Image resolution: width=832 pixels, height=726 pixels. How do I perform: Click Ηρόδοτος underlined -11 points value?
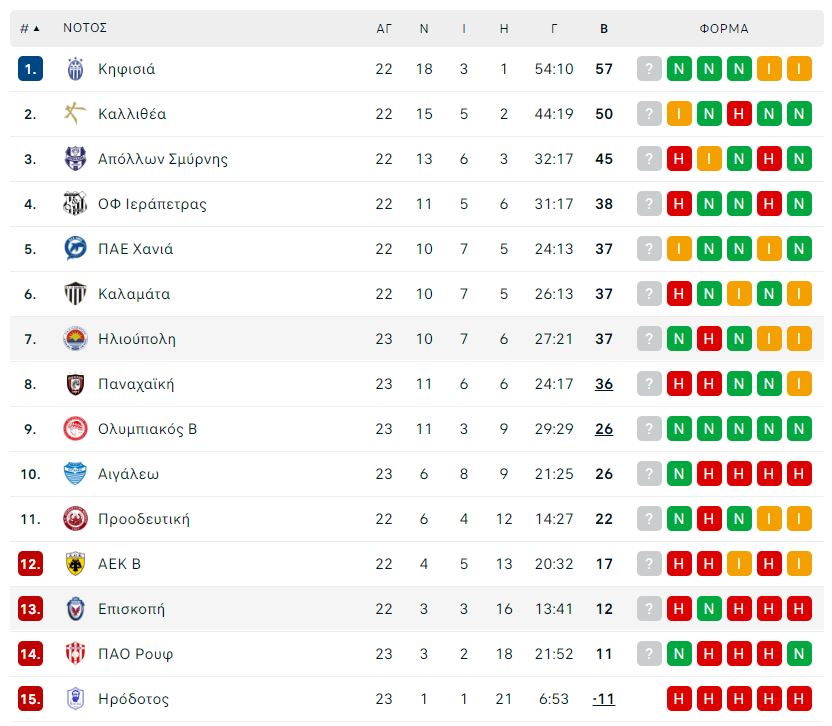(604, 699)
